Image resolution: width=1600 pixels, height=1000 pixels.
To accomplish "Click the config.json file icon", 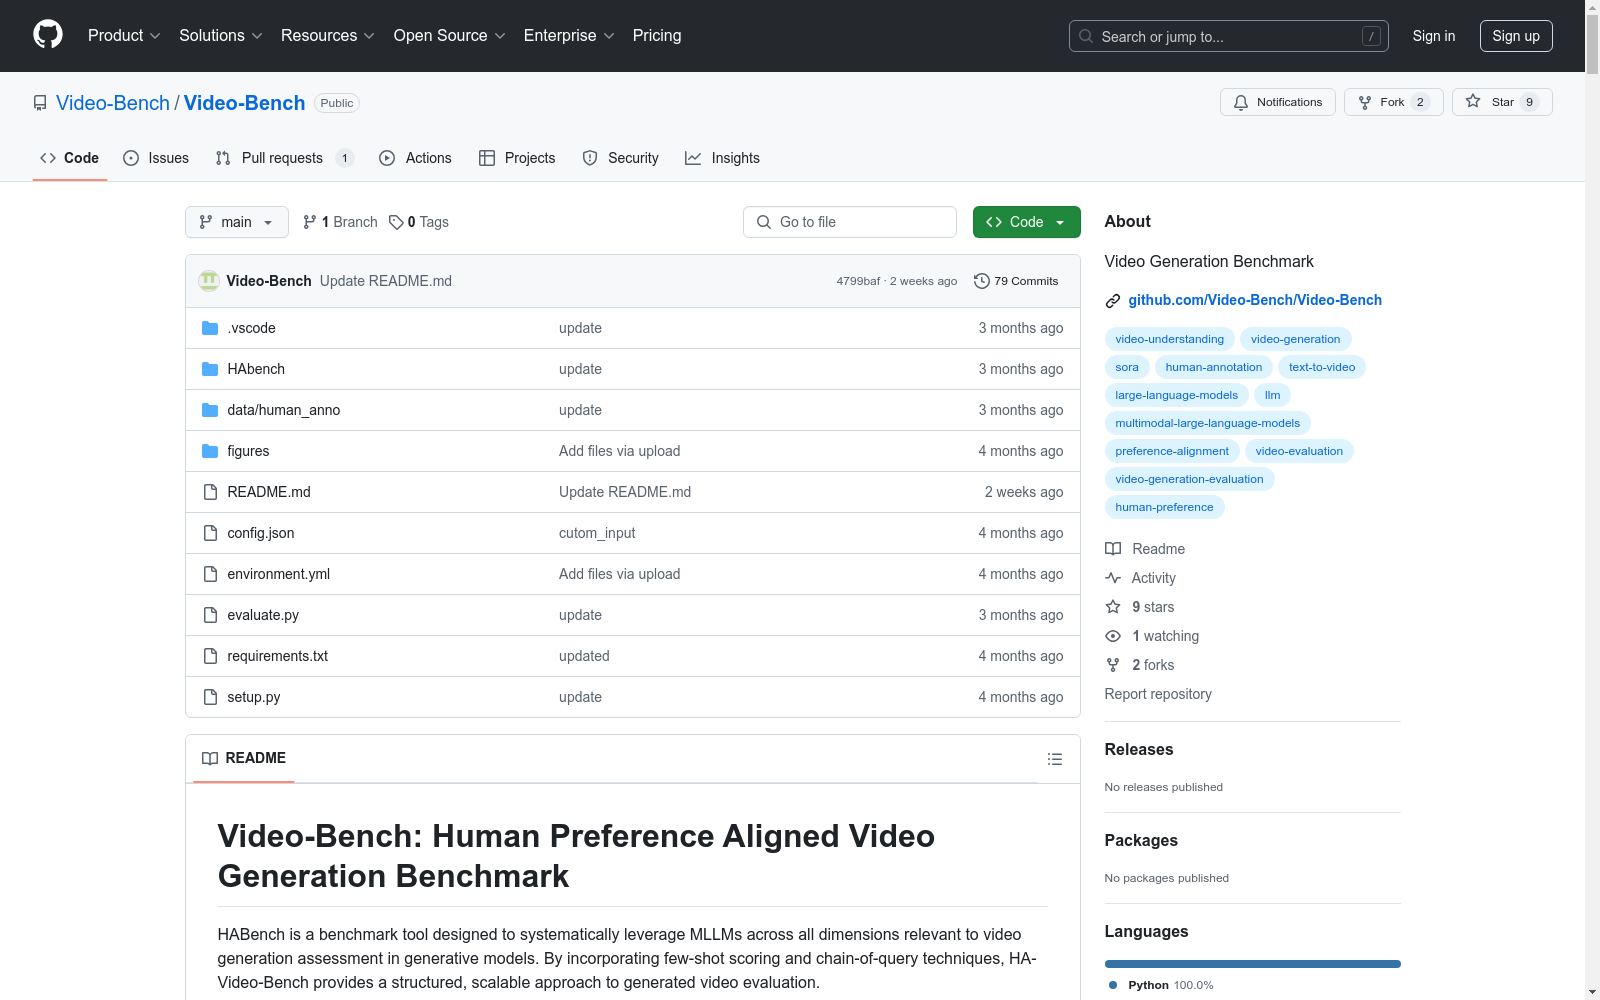I will coord(210,533).
